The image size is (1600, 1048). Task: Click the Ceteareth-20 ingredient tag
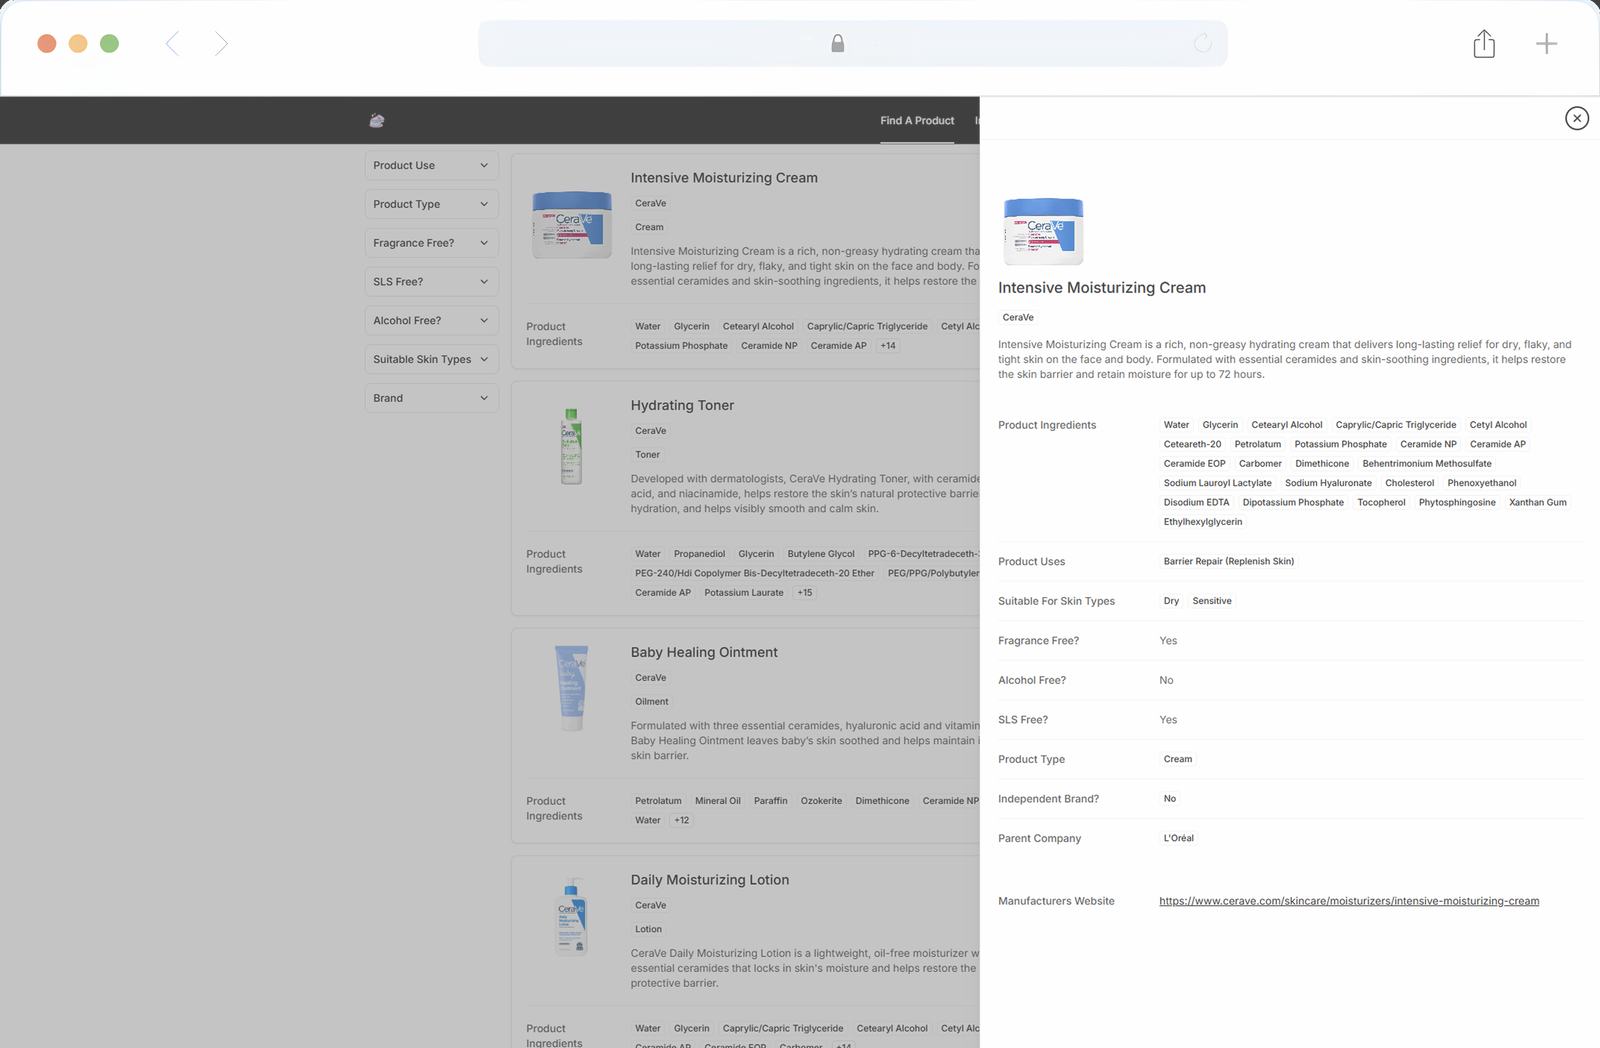[1192, 445]
